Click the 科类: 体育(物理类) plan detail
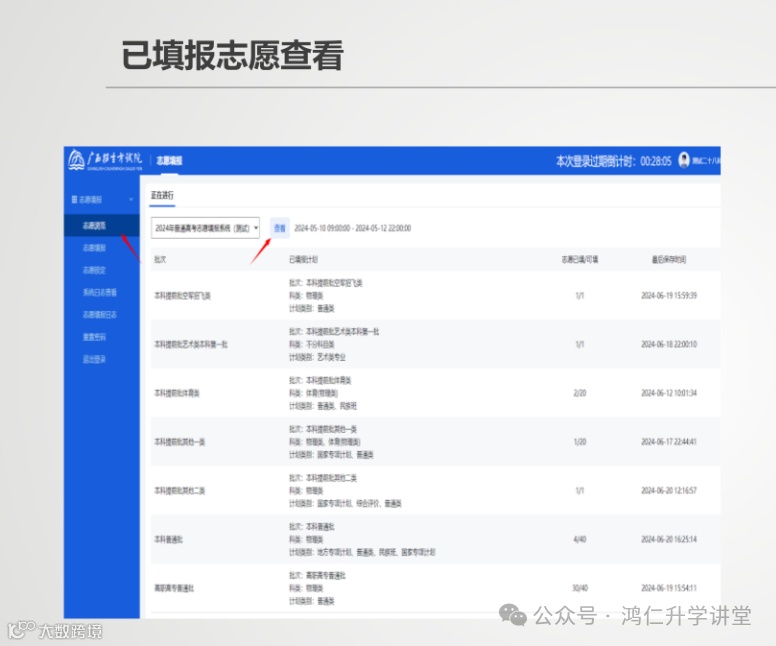776x646 pixels. point(313,393)
